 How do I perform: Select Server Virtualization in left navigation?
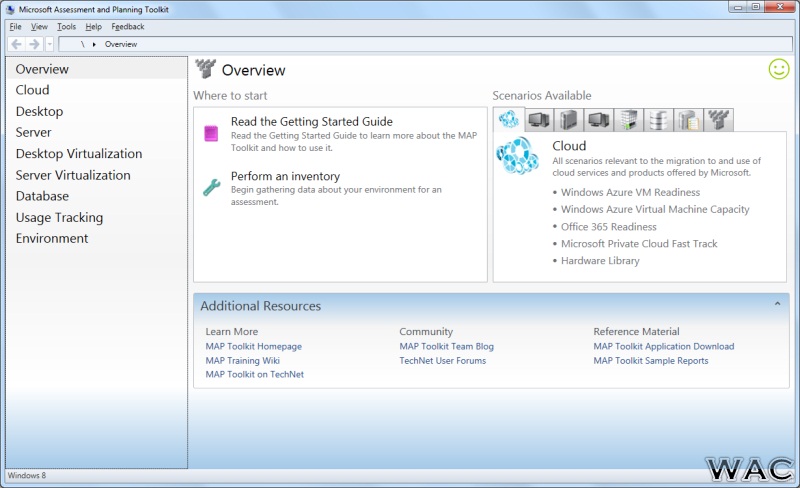pyautogui.click(x=97, y=175)
